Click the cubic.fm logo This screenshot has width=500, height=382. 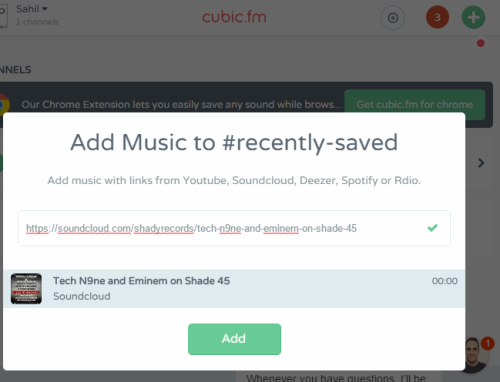[x=234, y=17]
